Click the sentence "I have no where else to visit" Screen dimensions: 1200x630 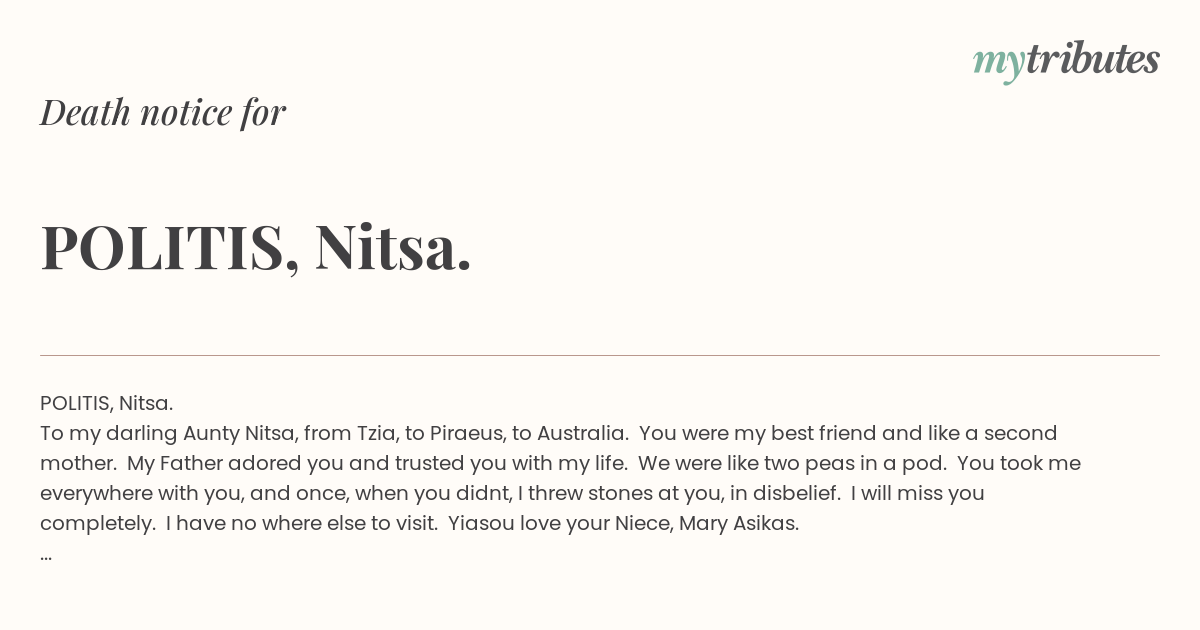[301, 524]
